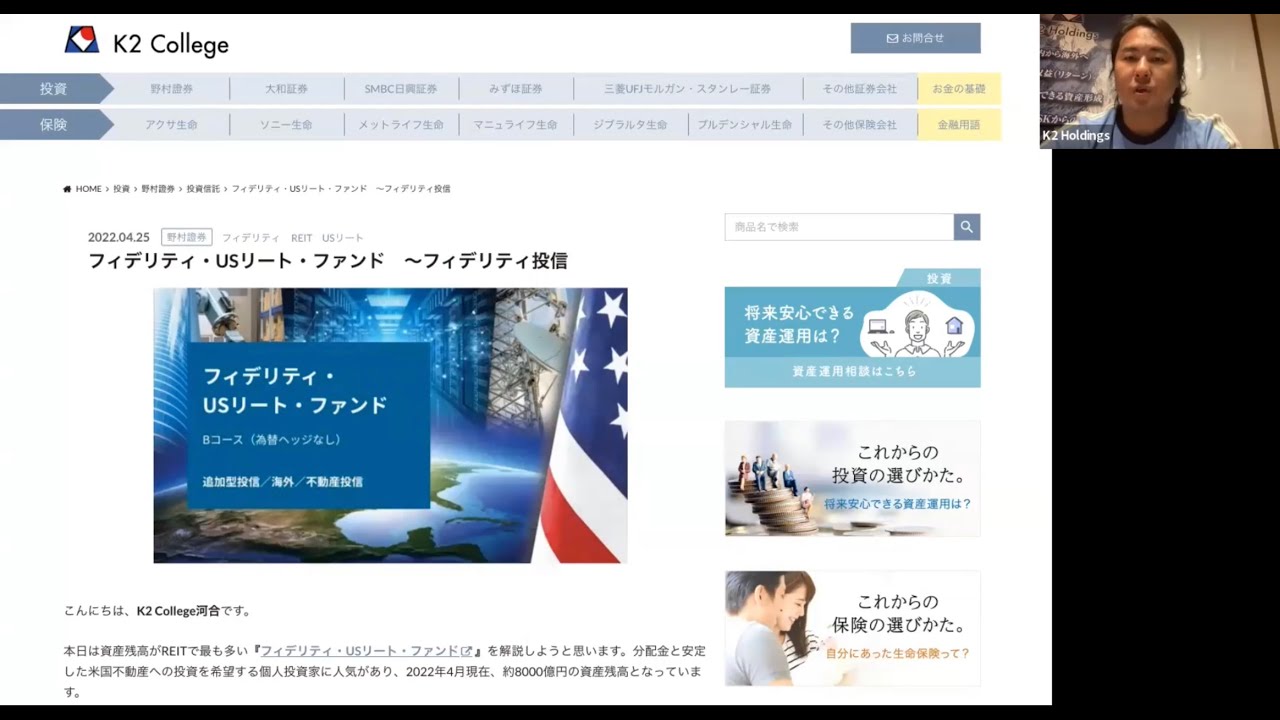Screen dimensions: 1280x720
Task: Click the 野村證券 tag badge
Action: coord(187,238)
